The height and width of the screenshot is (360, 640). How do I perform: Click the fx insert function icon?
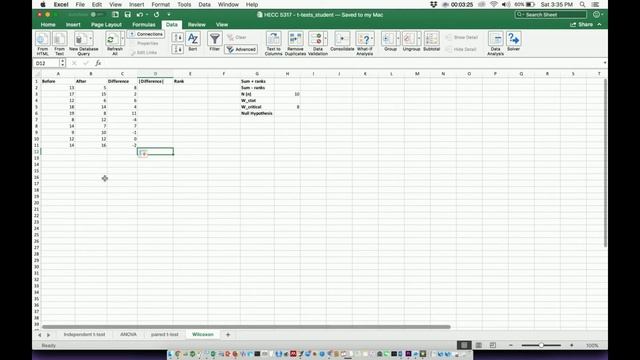click(98, 63)
